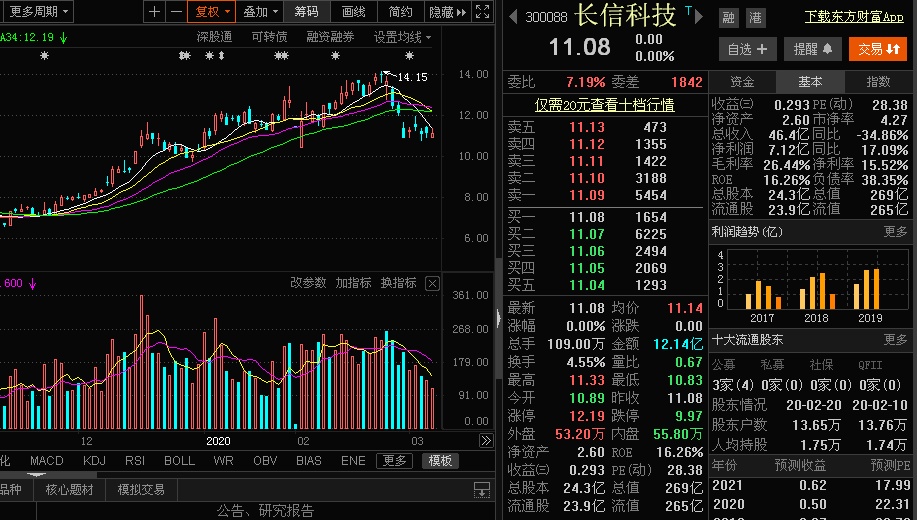Click the 公募 shareholder category
This screenshot has height=520, width=917.
click(x=723, y=365)
